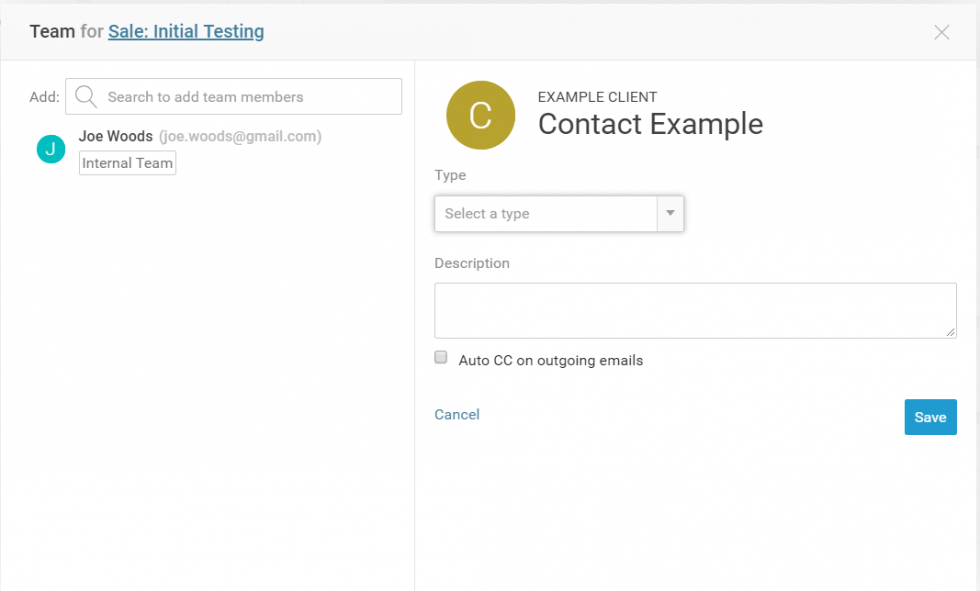Click Joe Woods' teal J avatar
Viewport: 980px width, 591px height.
[x=51, y=149]
